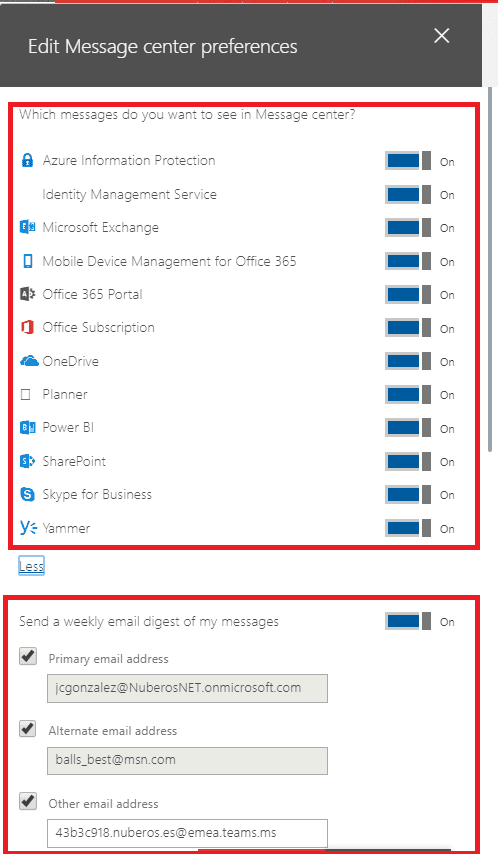The width and height of the screenshot is (498, 854).
Task: Turn off the Planner messages toggle
Action: [408, 394]
